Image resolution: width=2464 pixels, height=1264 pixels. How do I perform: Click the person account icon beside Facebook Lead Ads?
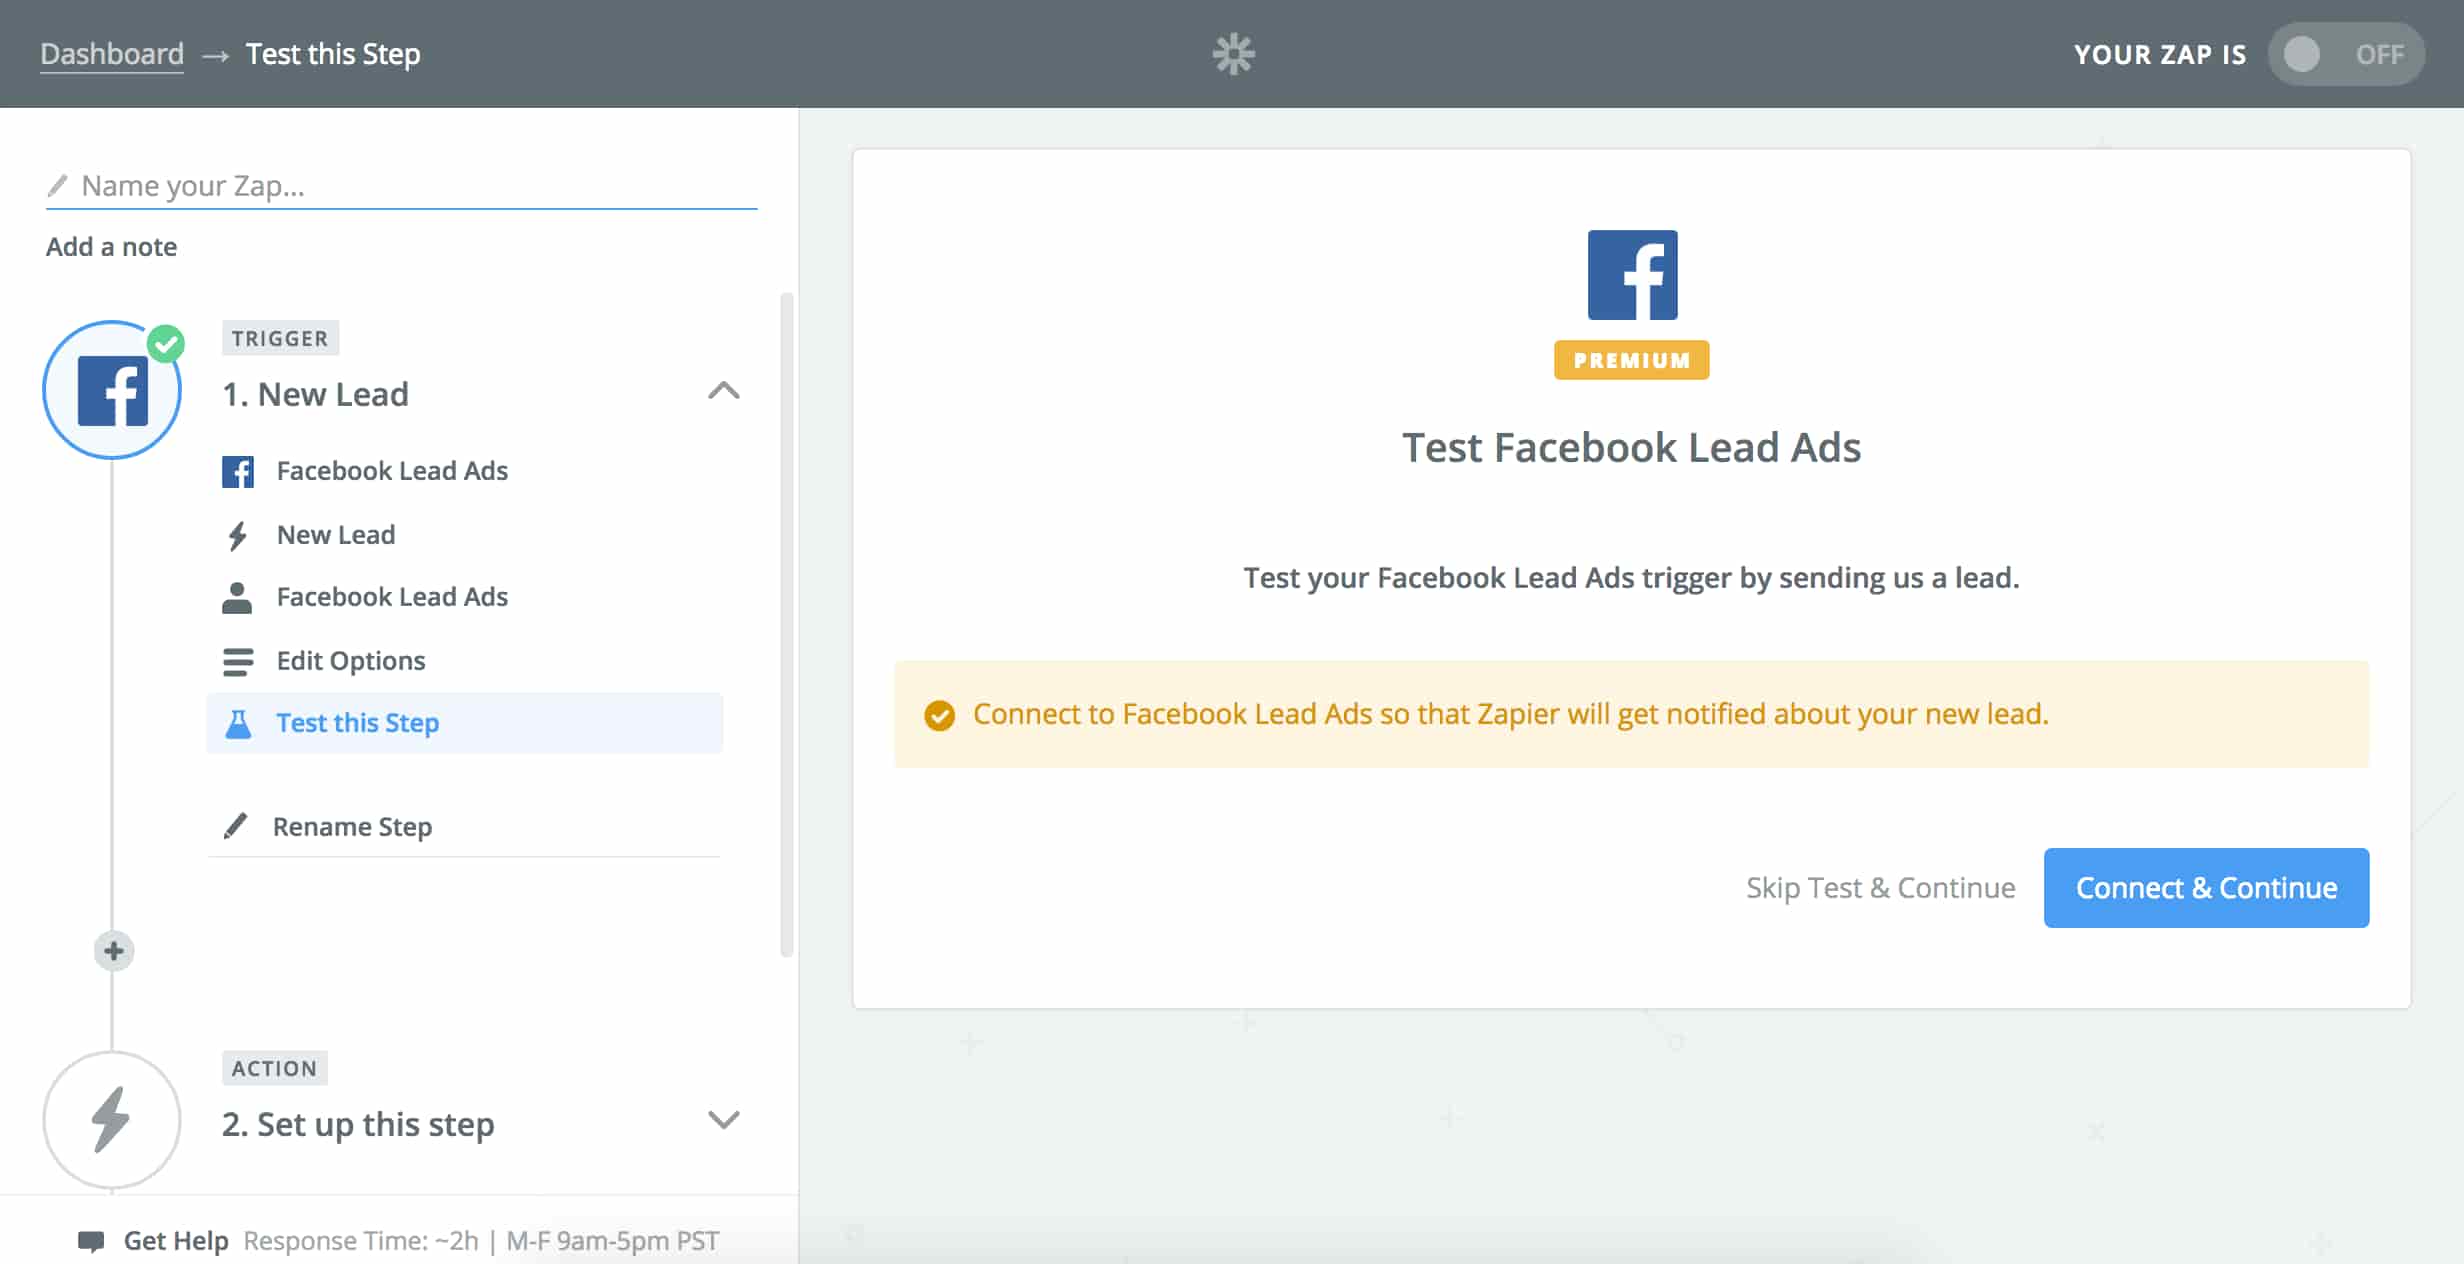(237, 598)
